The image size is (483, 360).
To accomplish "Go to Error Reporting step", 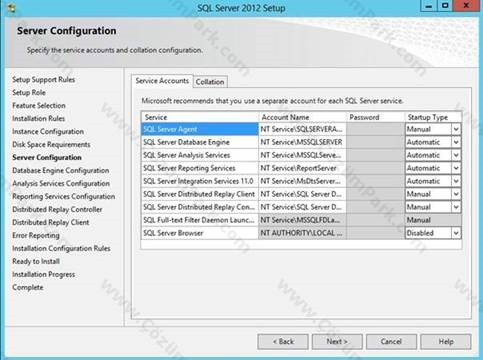I will tap(36, 235).
